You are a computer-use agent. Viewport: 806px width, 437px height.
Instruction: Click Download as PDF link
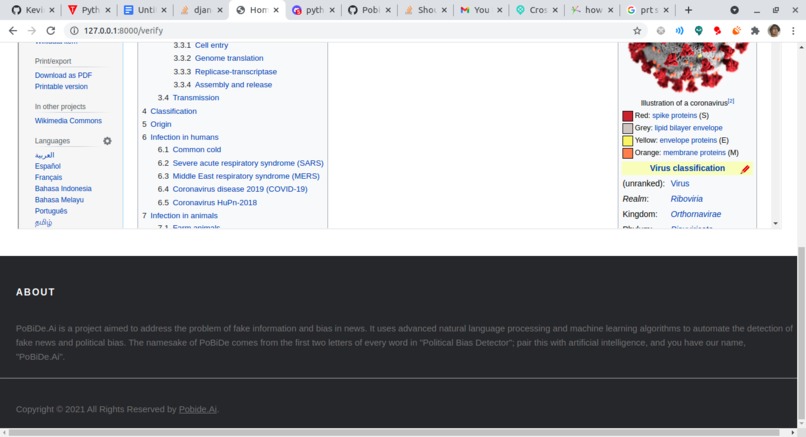(63, 75)
